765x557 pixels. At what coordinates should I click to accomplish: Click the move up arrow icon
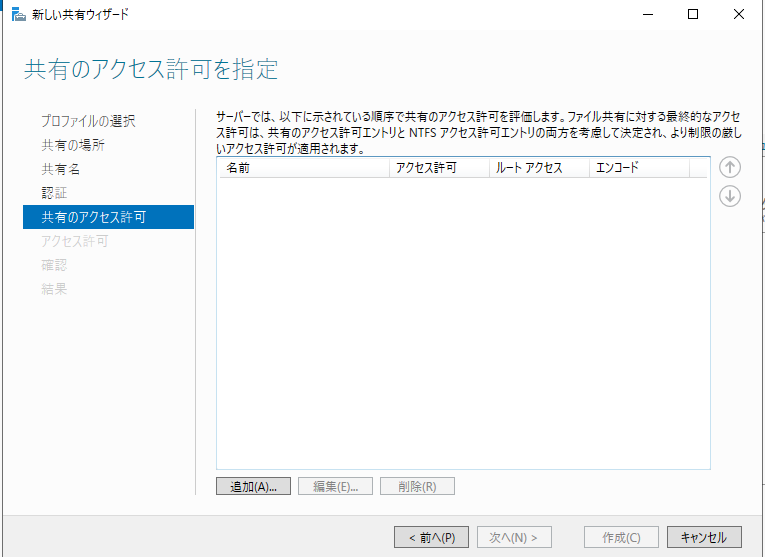730,168
